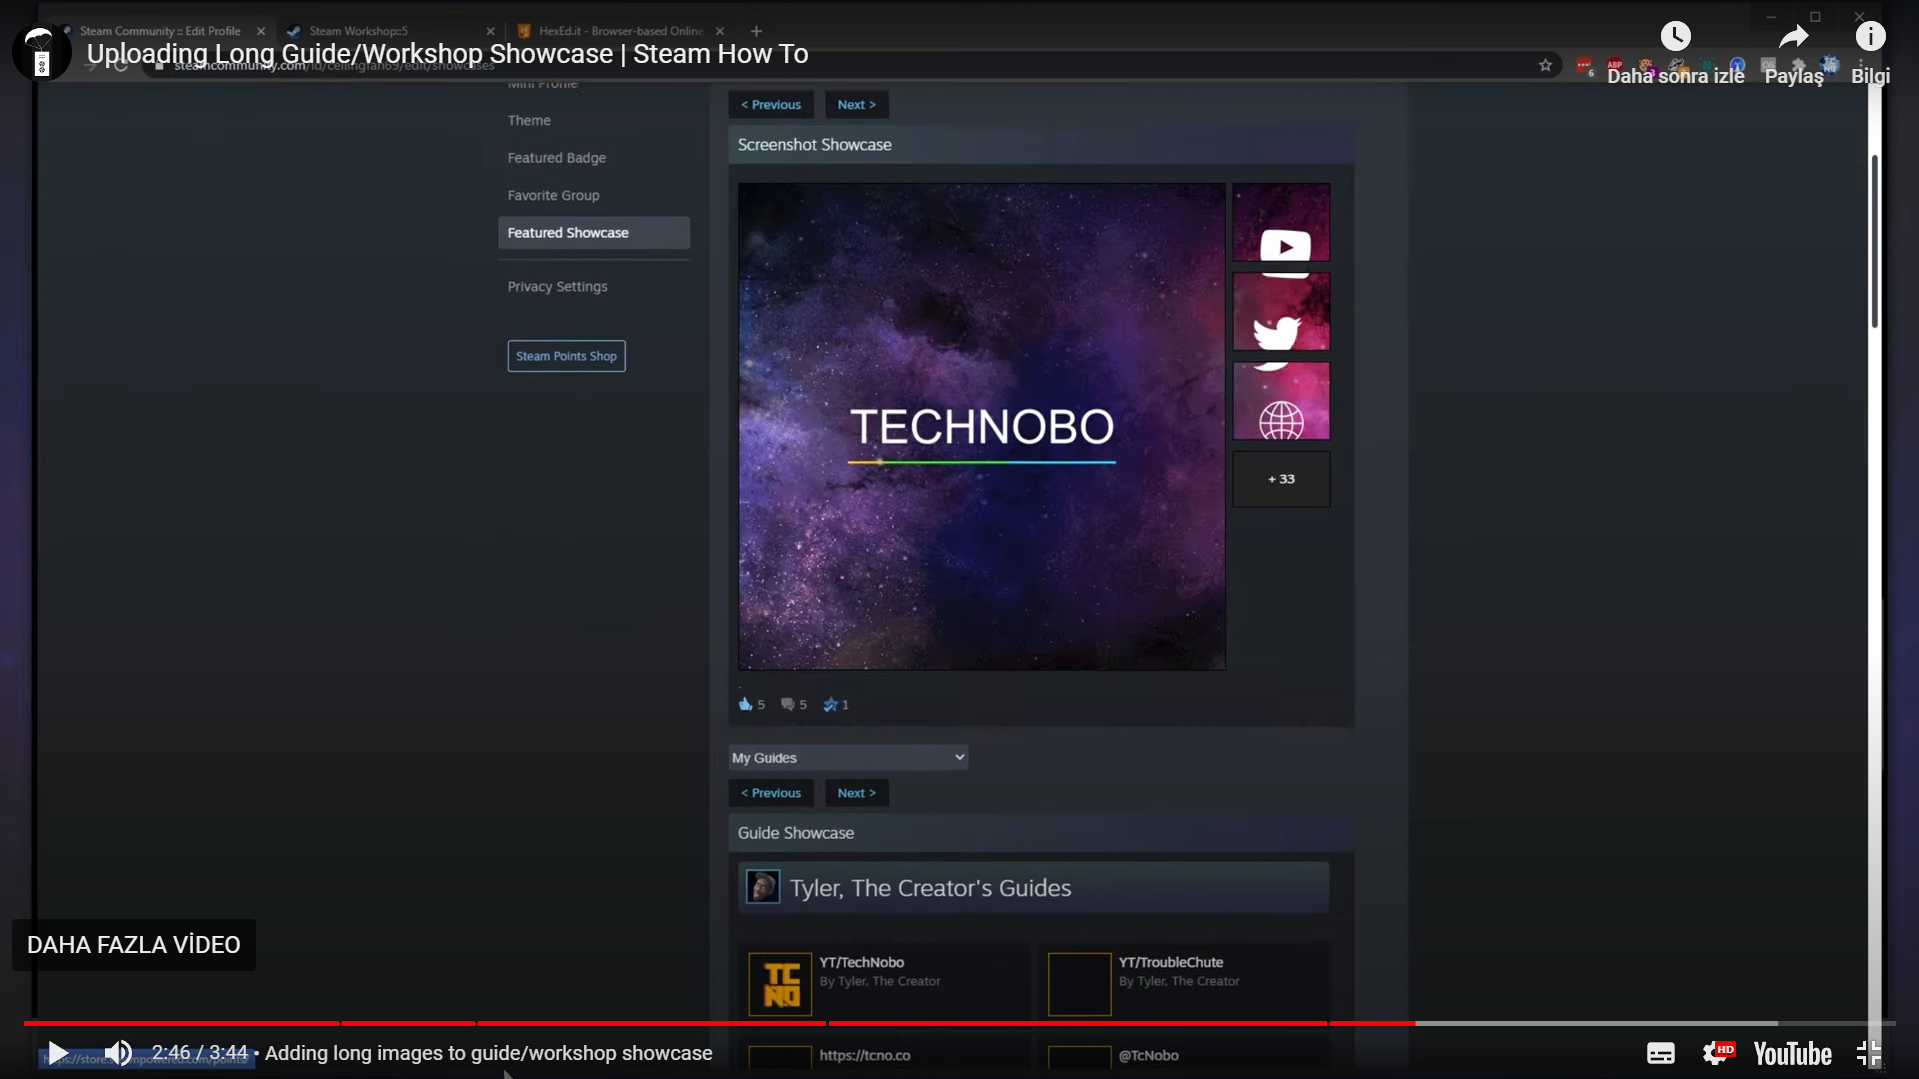1919x1079 pixels.
Task: Open video quality settings gear
Action: pyautogui.click(x=1717, y=1053)
